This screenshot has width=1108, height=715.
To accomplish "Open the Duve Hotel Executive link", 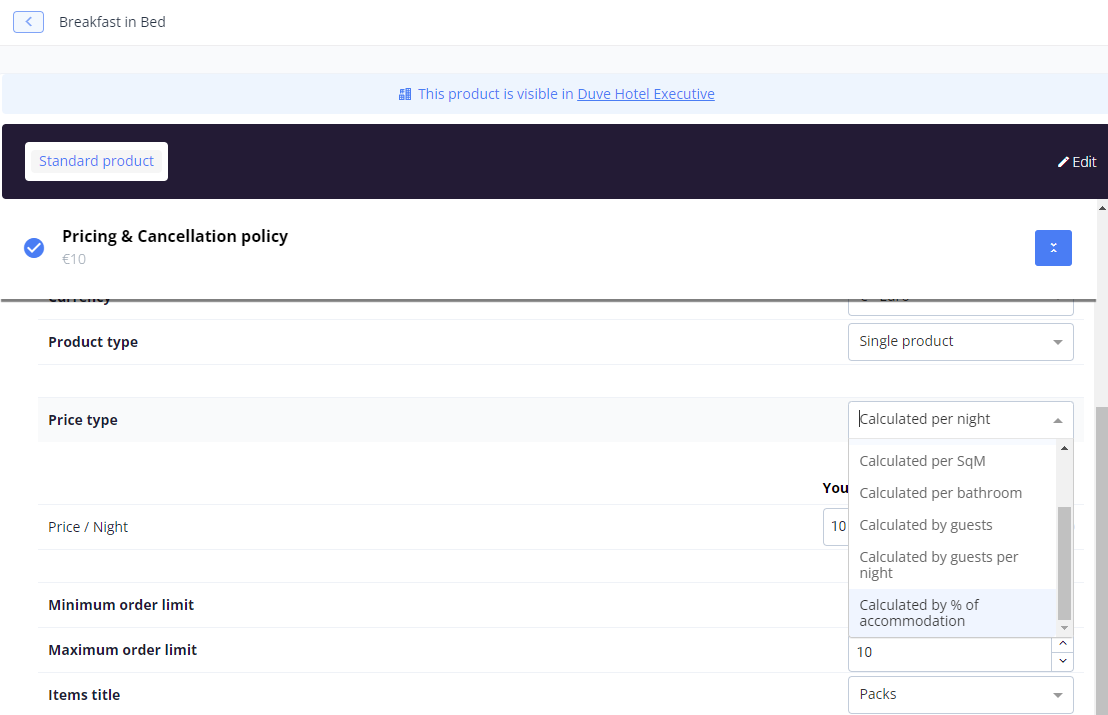I will pyautogui.click(x=645, y=94).
